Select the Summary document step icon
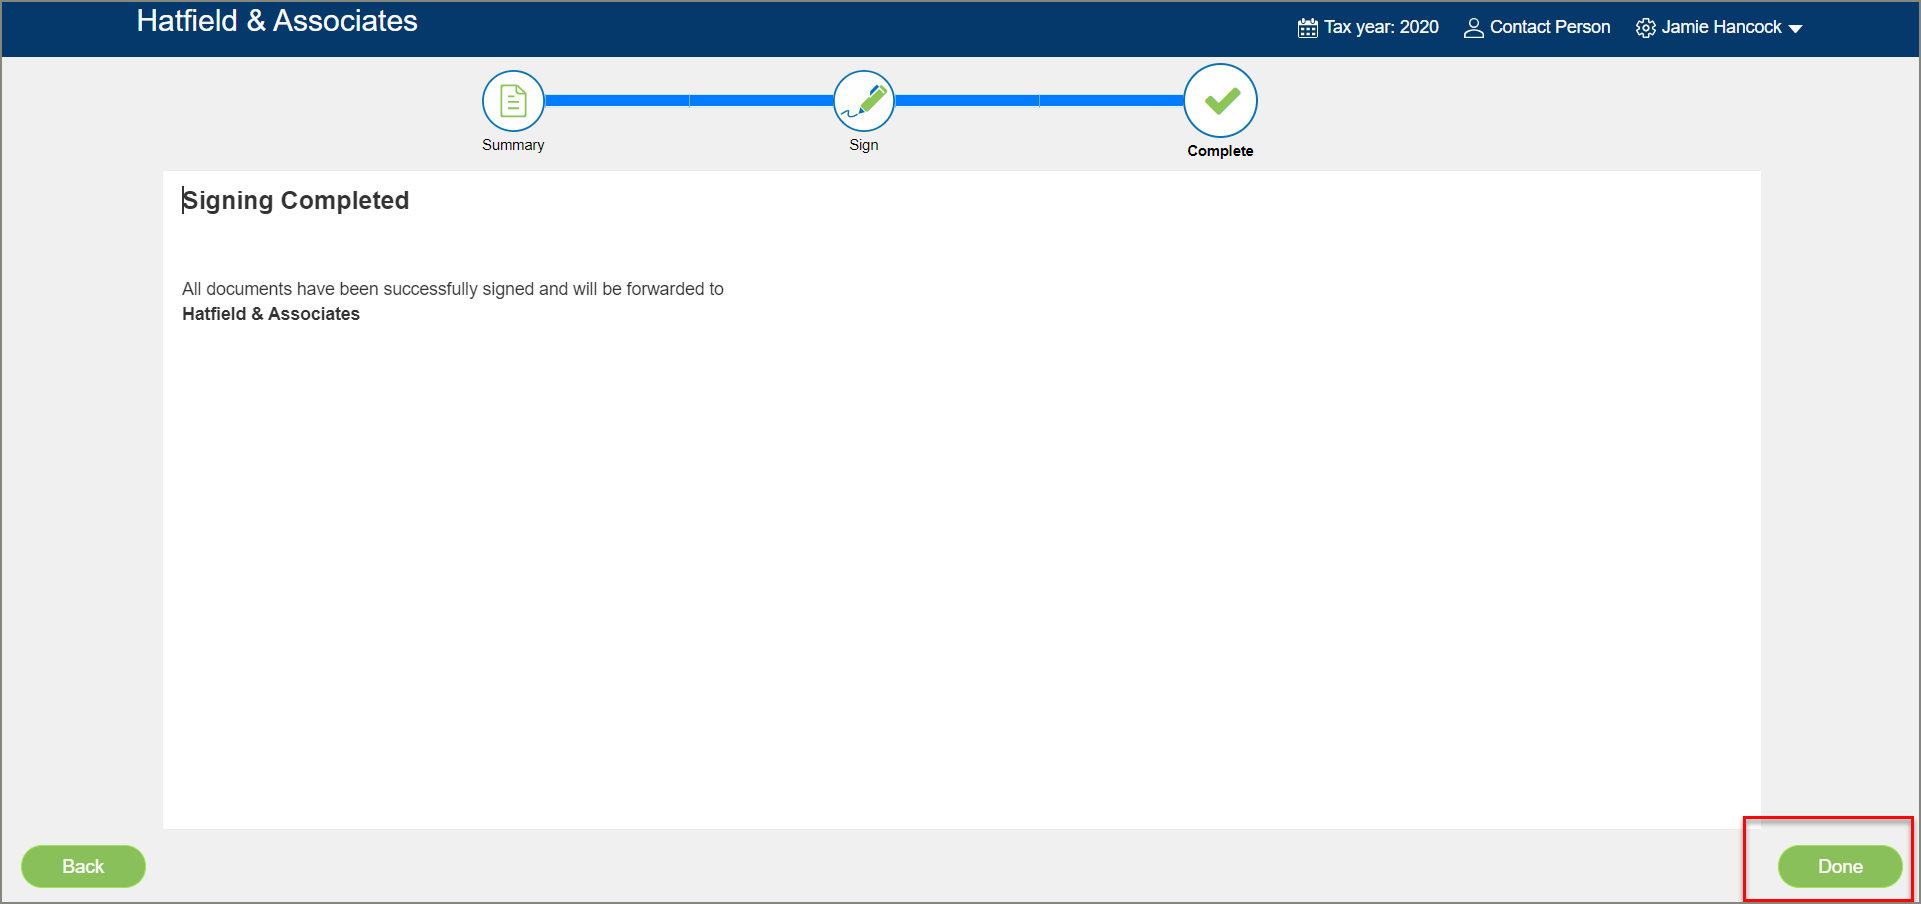The image size is (1921, 904). click(513, 101)
